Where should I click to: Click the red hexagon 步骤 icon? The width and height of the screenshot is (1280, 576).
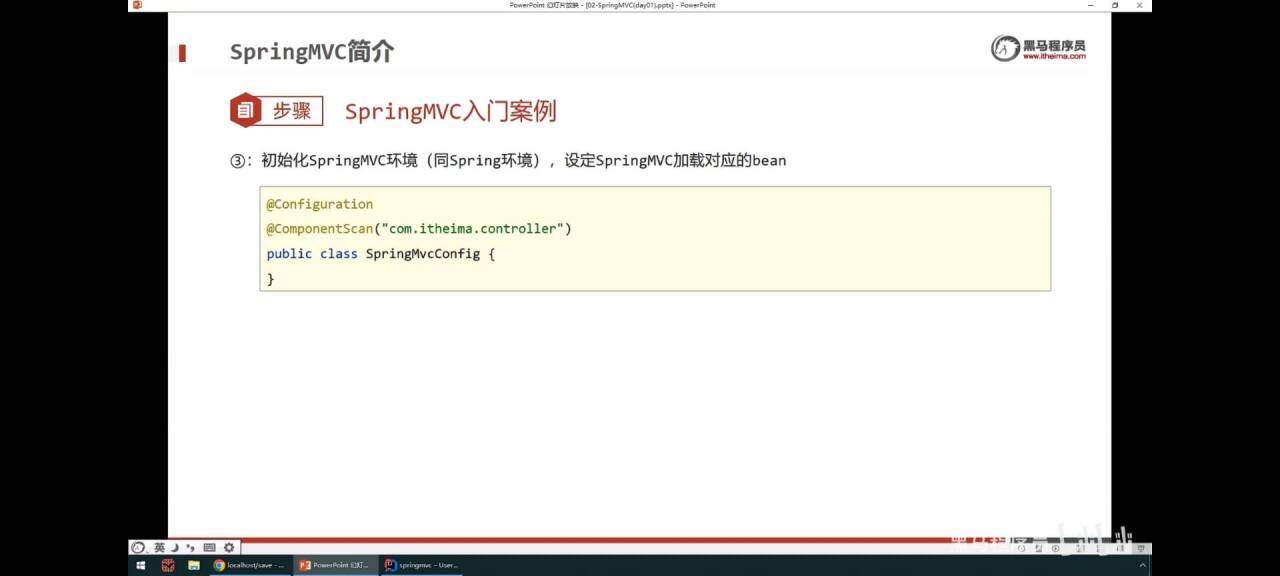(x=245, y=110)
